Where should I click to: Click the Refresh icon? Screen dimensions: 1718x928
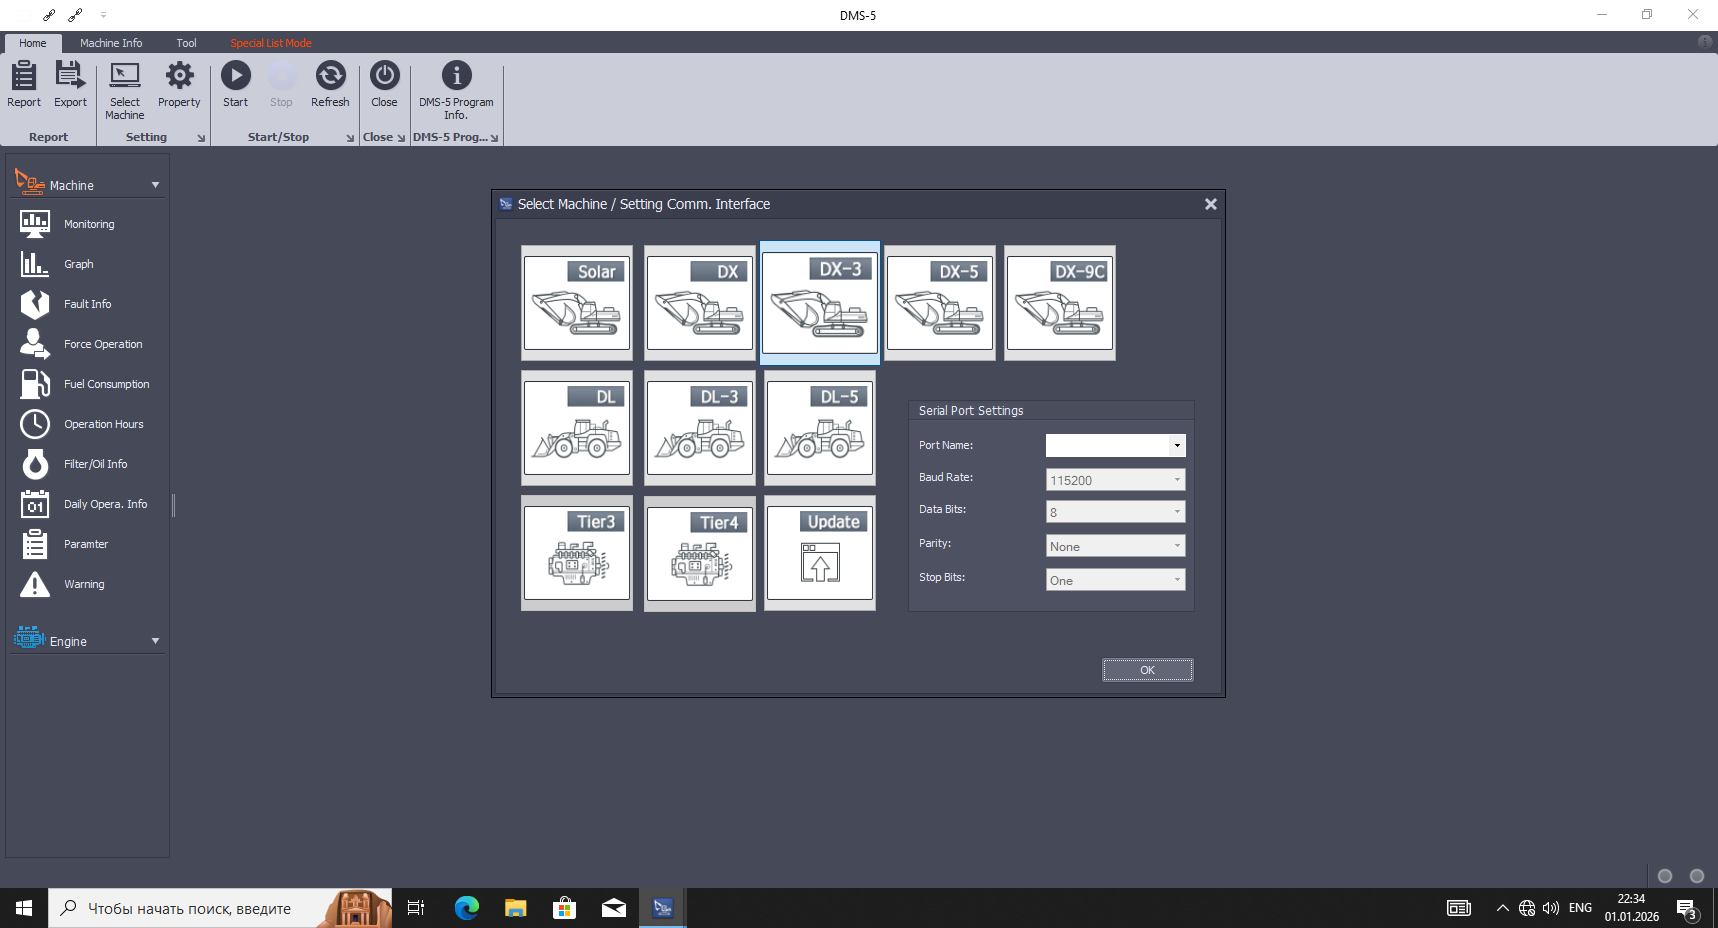pos(330,85)
